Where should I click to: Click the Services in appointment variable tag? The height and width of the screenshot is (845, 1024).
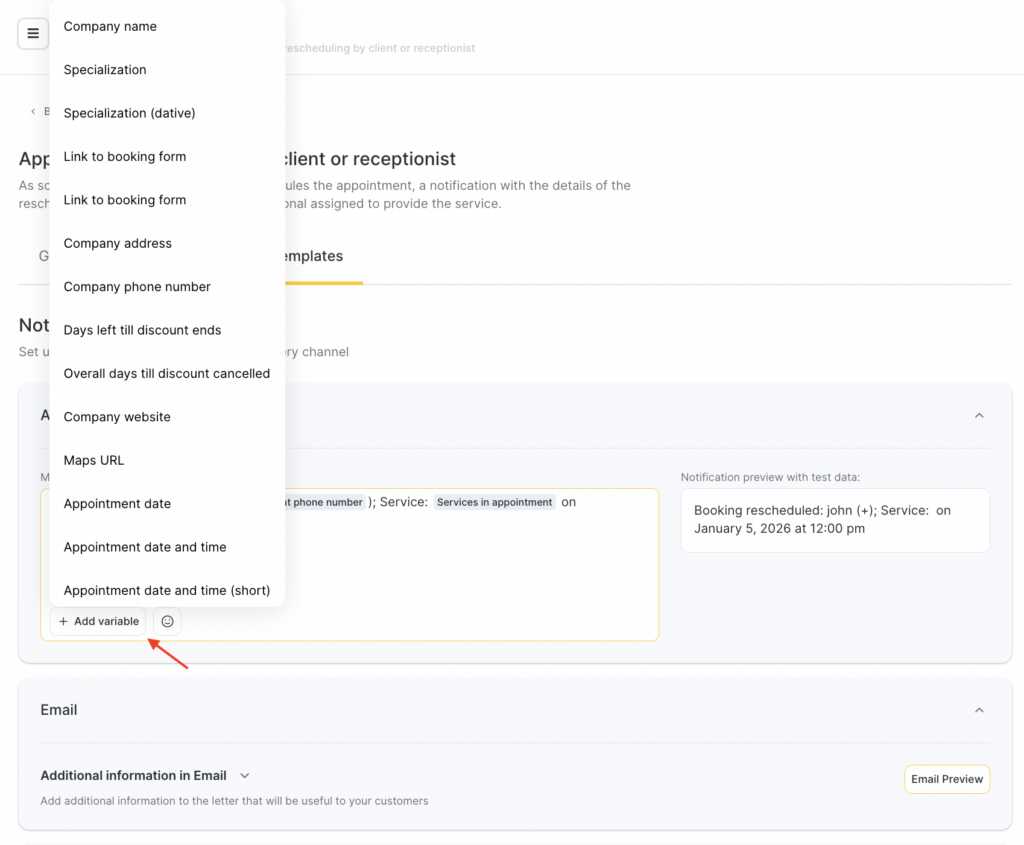494,502
